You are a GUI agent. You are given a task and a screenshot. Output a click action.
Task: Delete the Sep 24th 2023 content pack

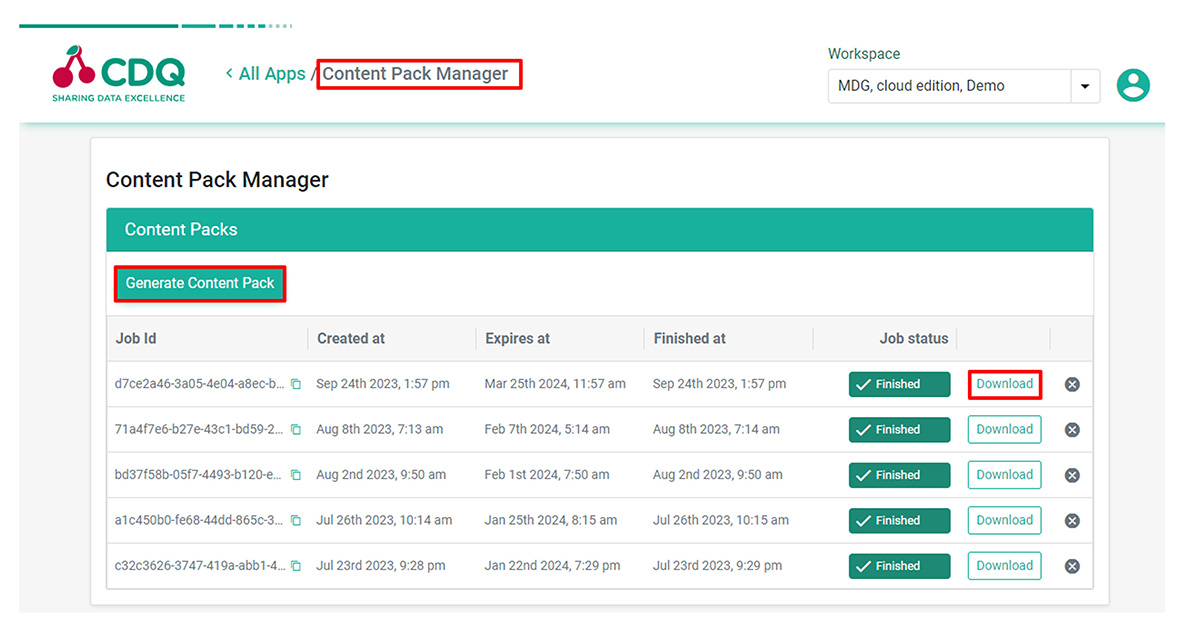click(x=1072, y=384)
